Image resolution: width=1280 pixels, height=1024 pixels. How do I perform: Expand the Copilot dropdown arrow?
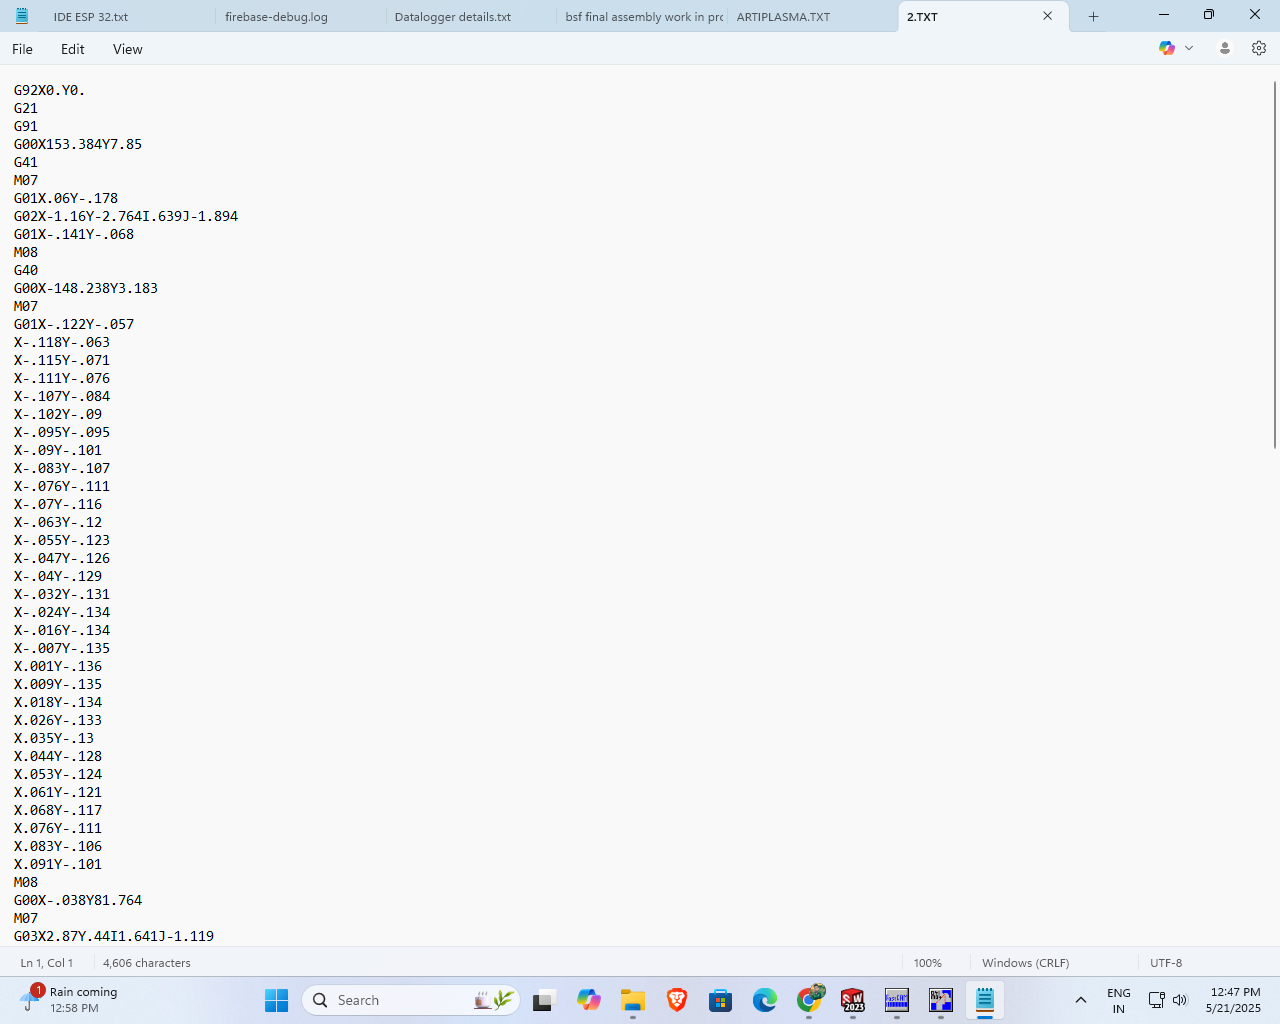pyautogui.click(x=1189, y=48)
